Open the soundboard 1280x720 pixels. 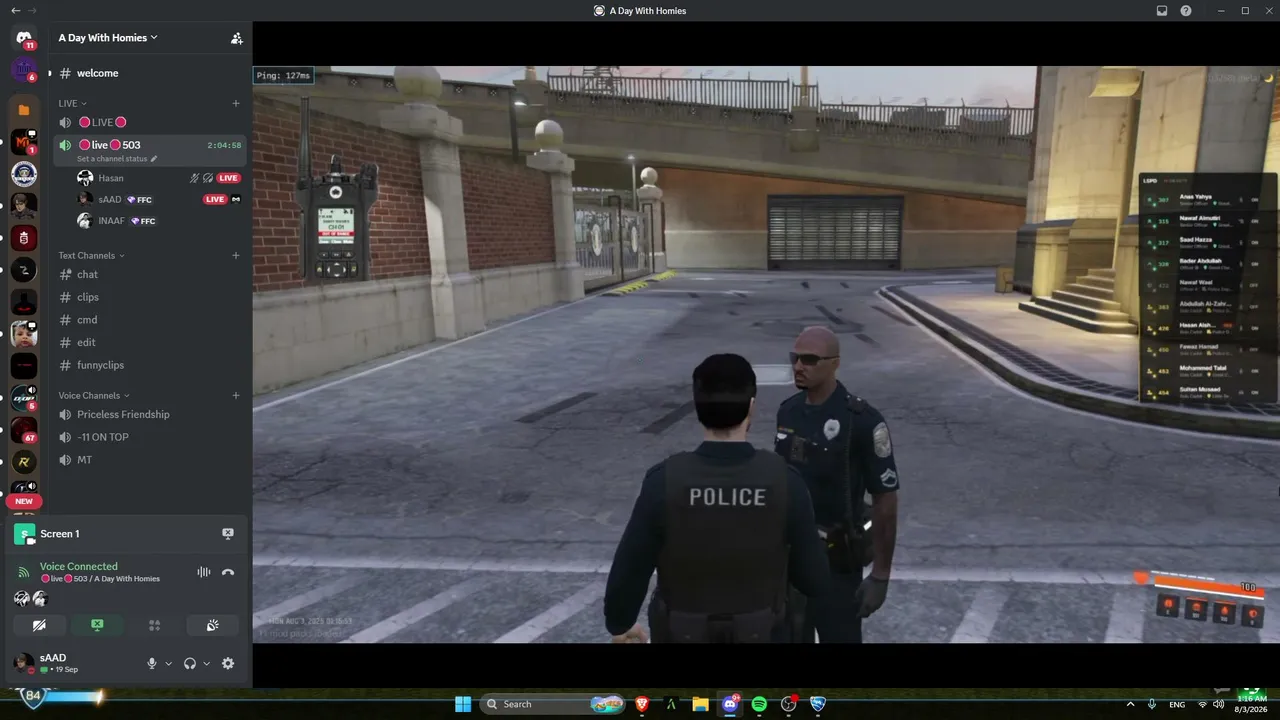(212, 625)
